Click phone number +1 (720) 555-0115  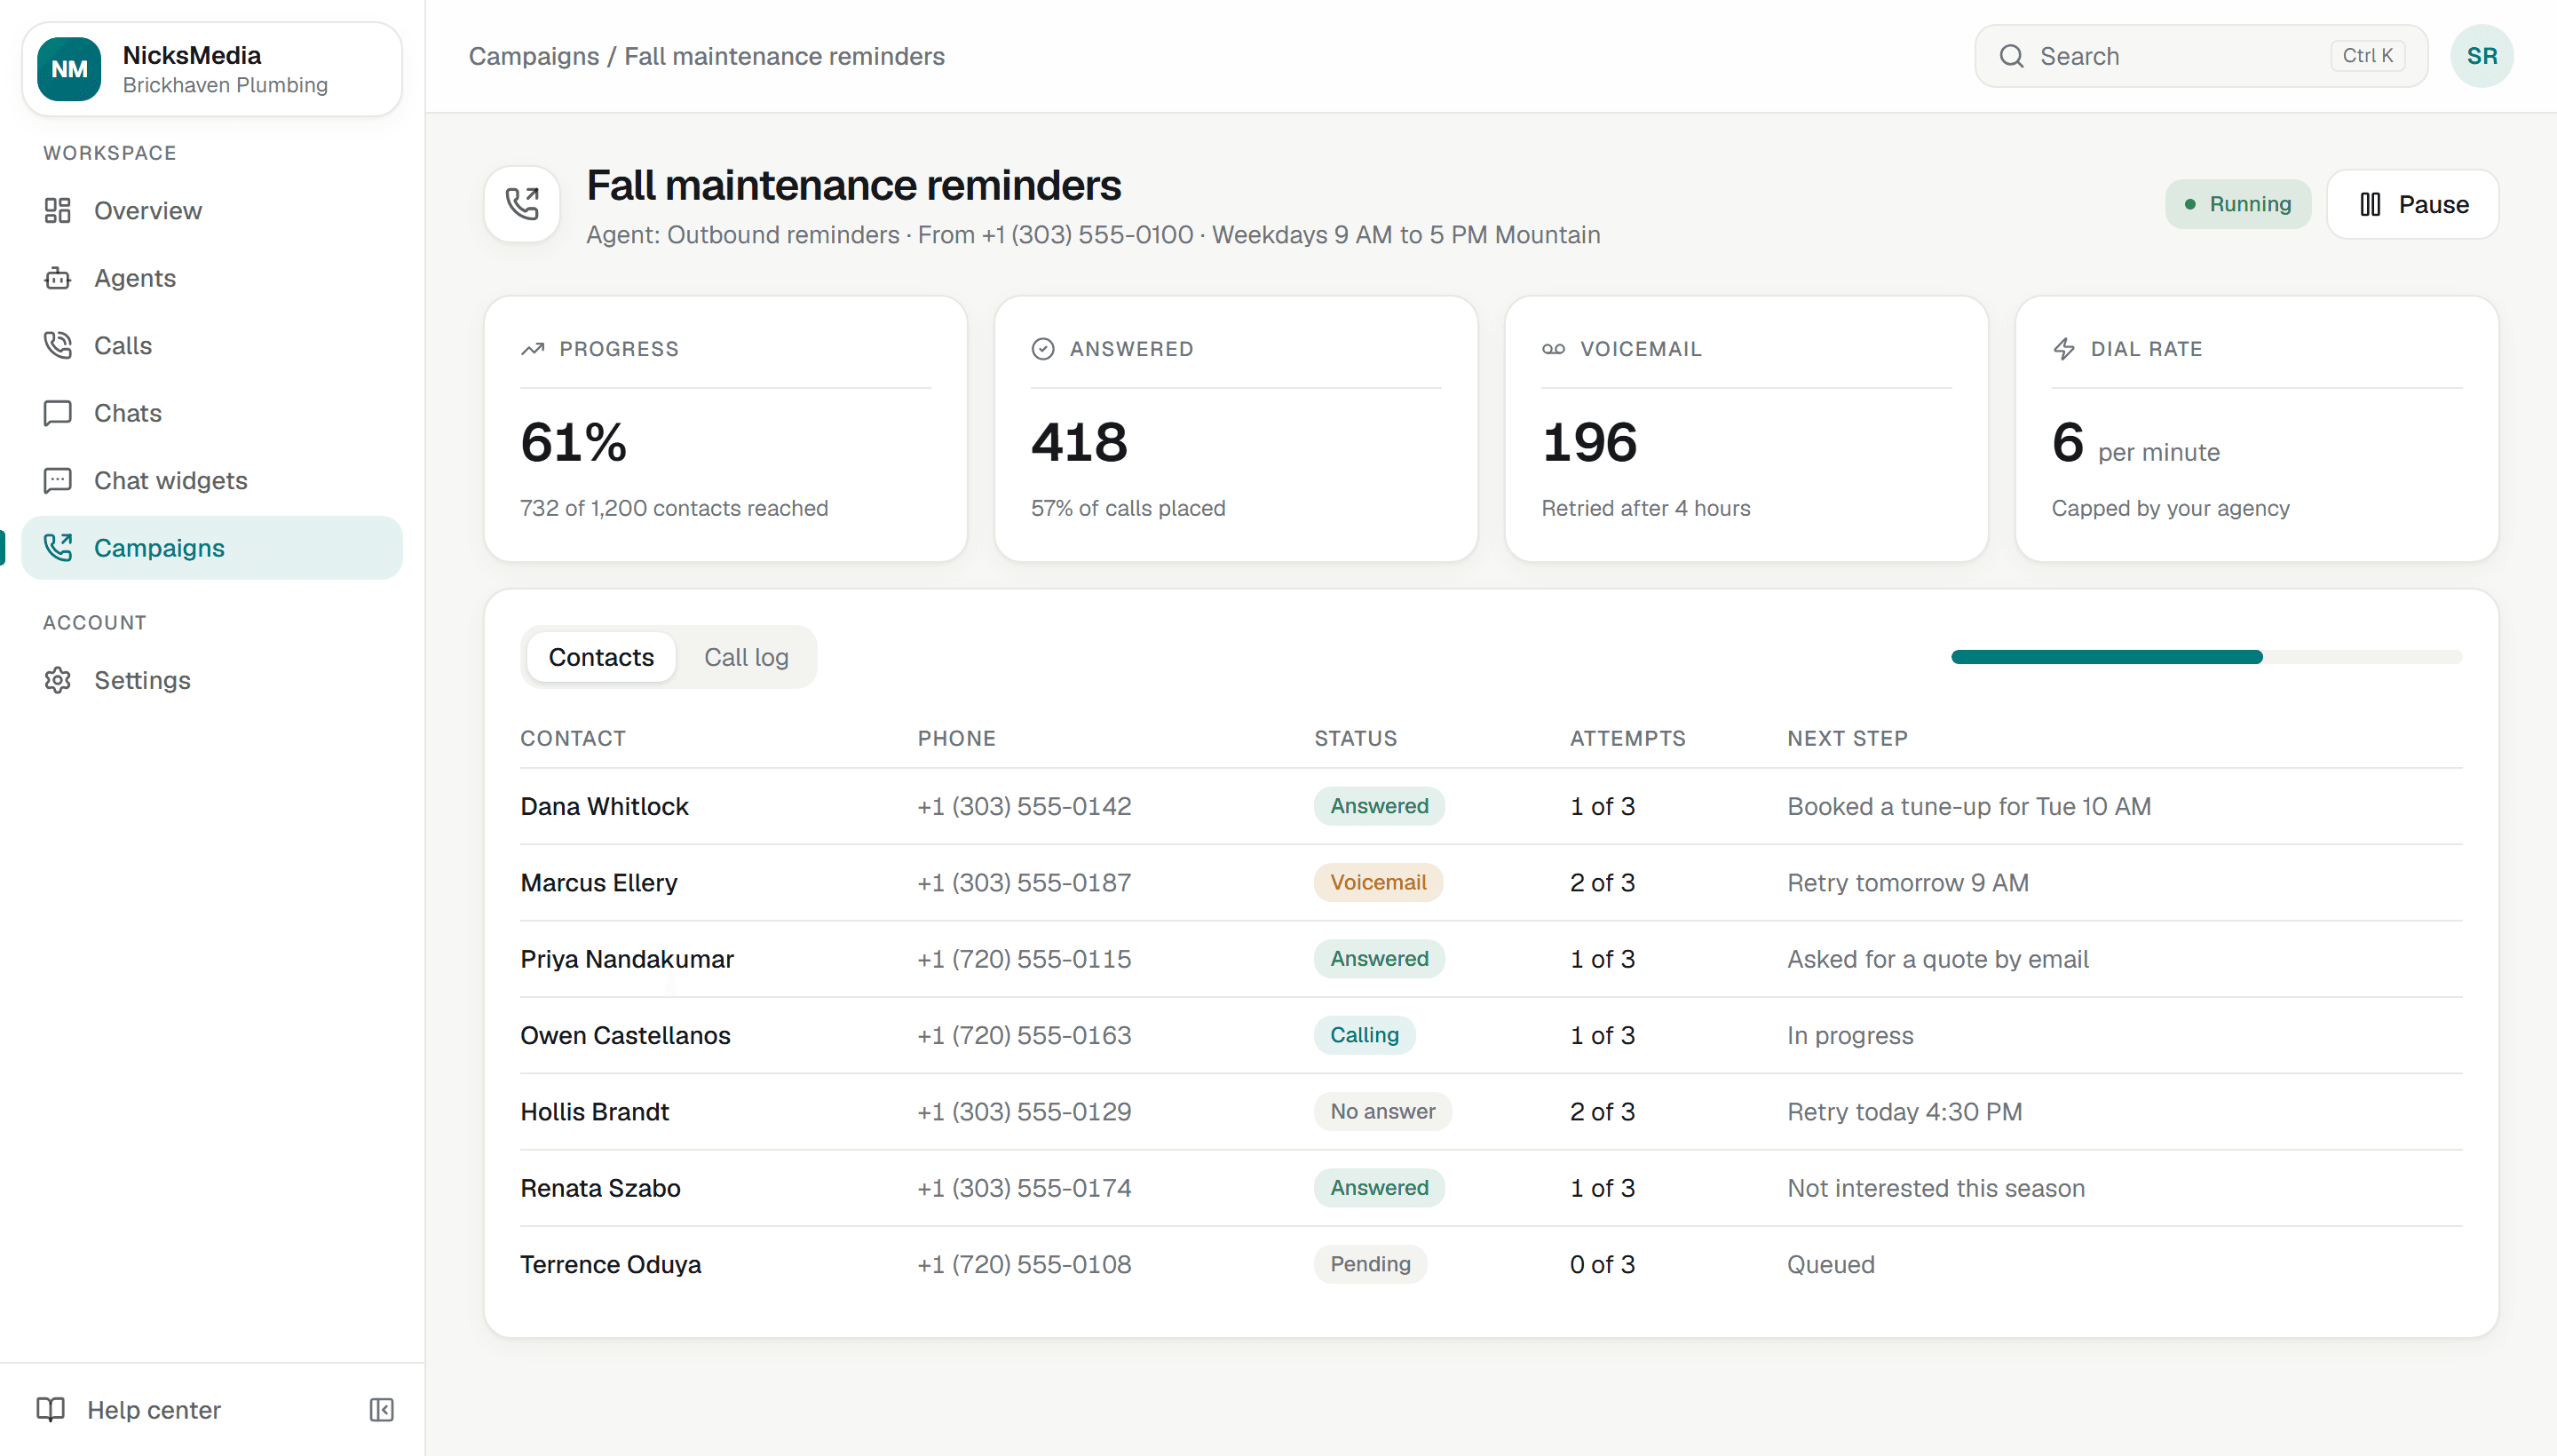tap(1024, 959)
